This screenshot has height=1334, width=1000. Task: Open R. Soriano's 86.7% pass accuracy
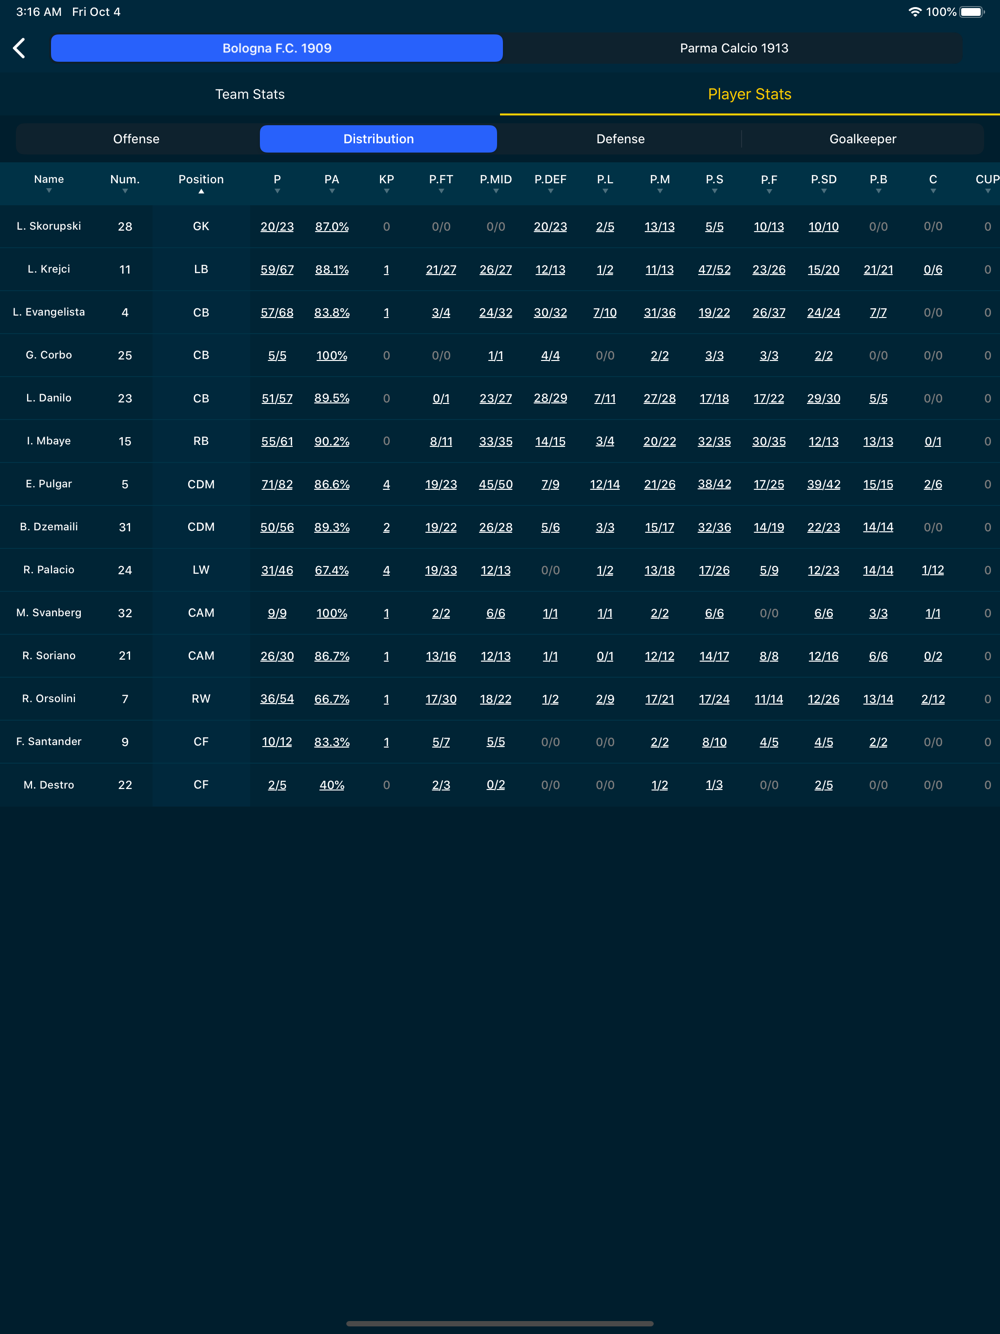[332, 656]
